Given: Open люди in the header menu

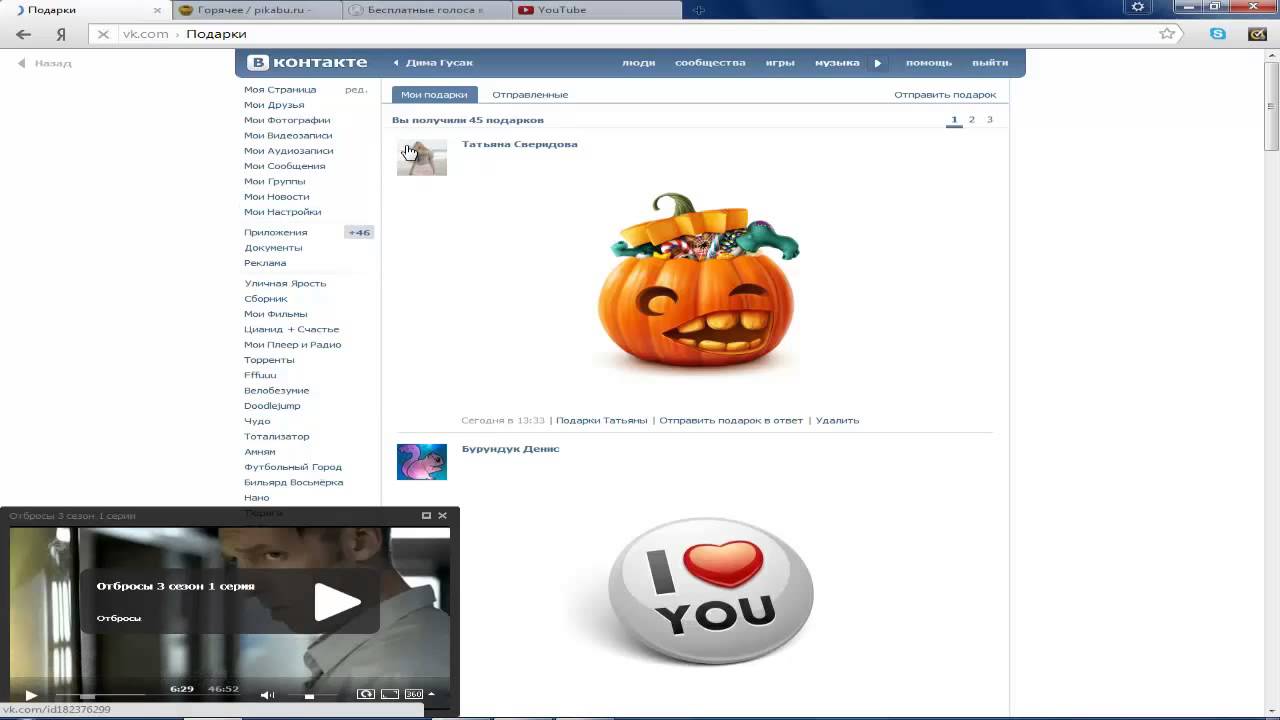Looking at the screenshot, I should click(639, 63).
